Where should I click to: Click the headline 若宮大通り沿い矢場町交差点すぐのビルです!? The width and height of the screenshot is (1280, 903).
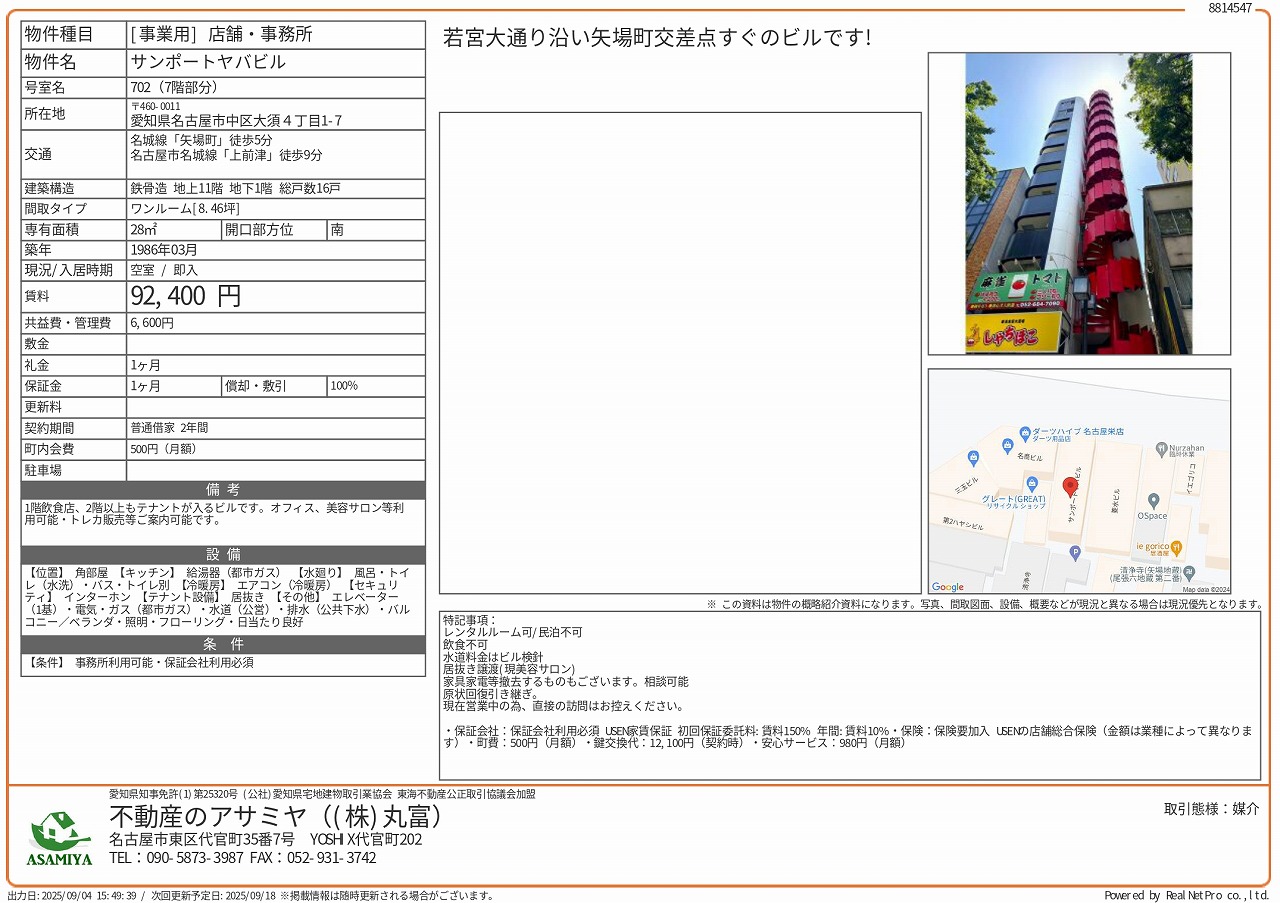coord(657,38)
